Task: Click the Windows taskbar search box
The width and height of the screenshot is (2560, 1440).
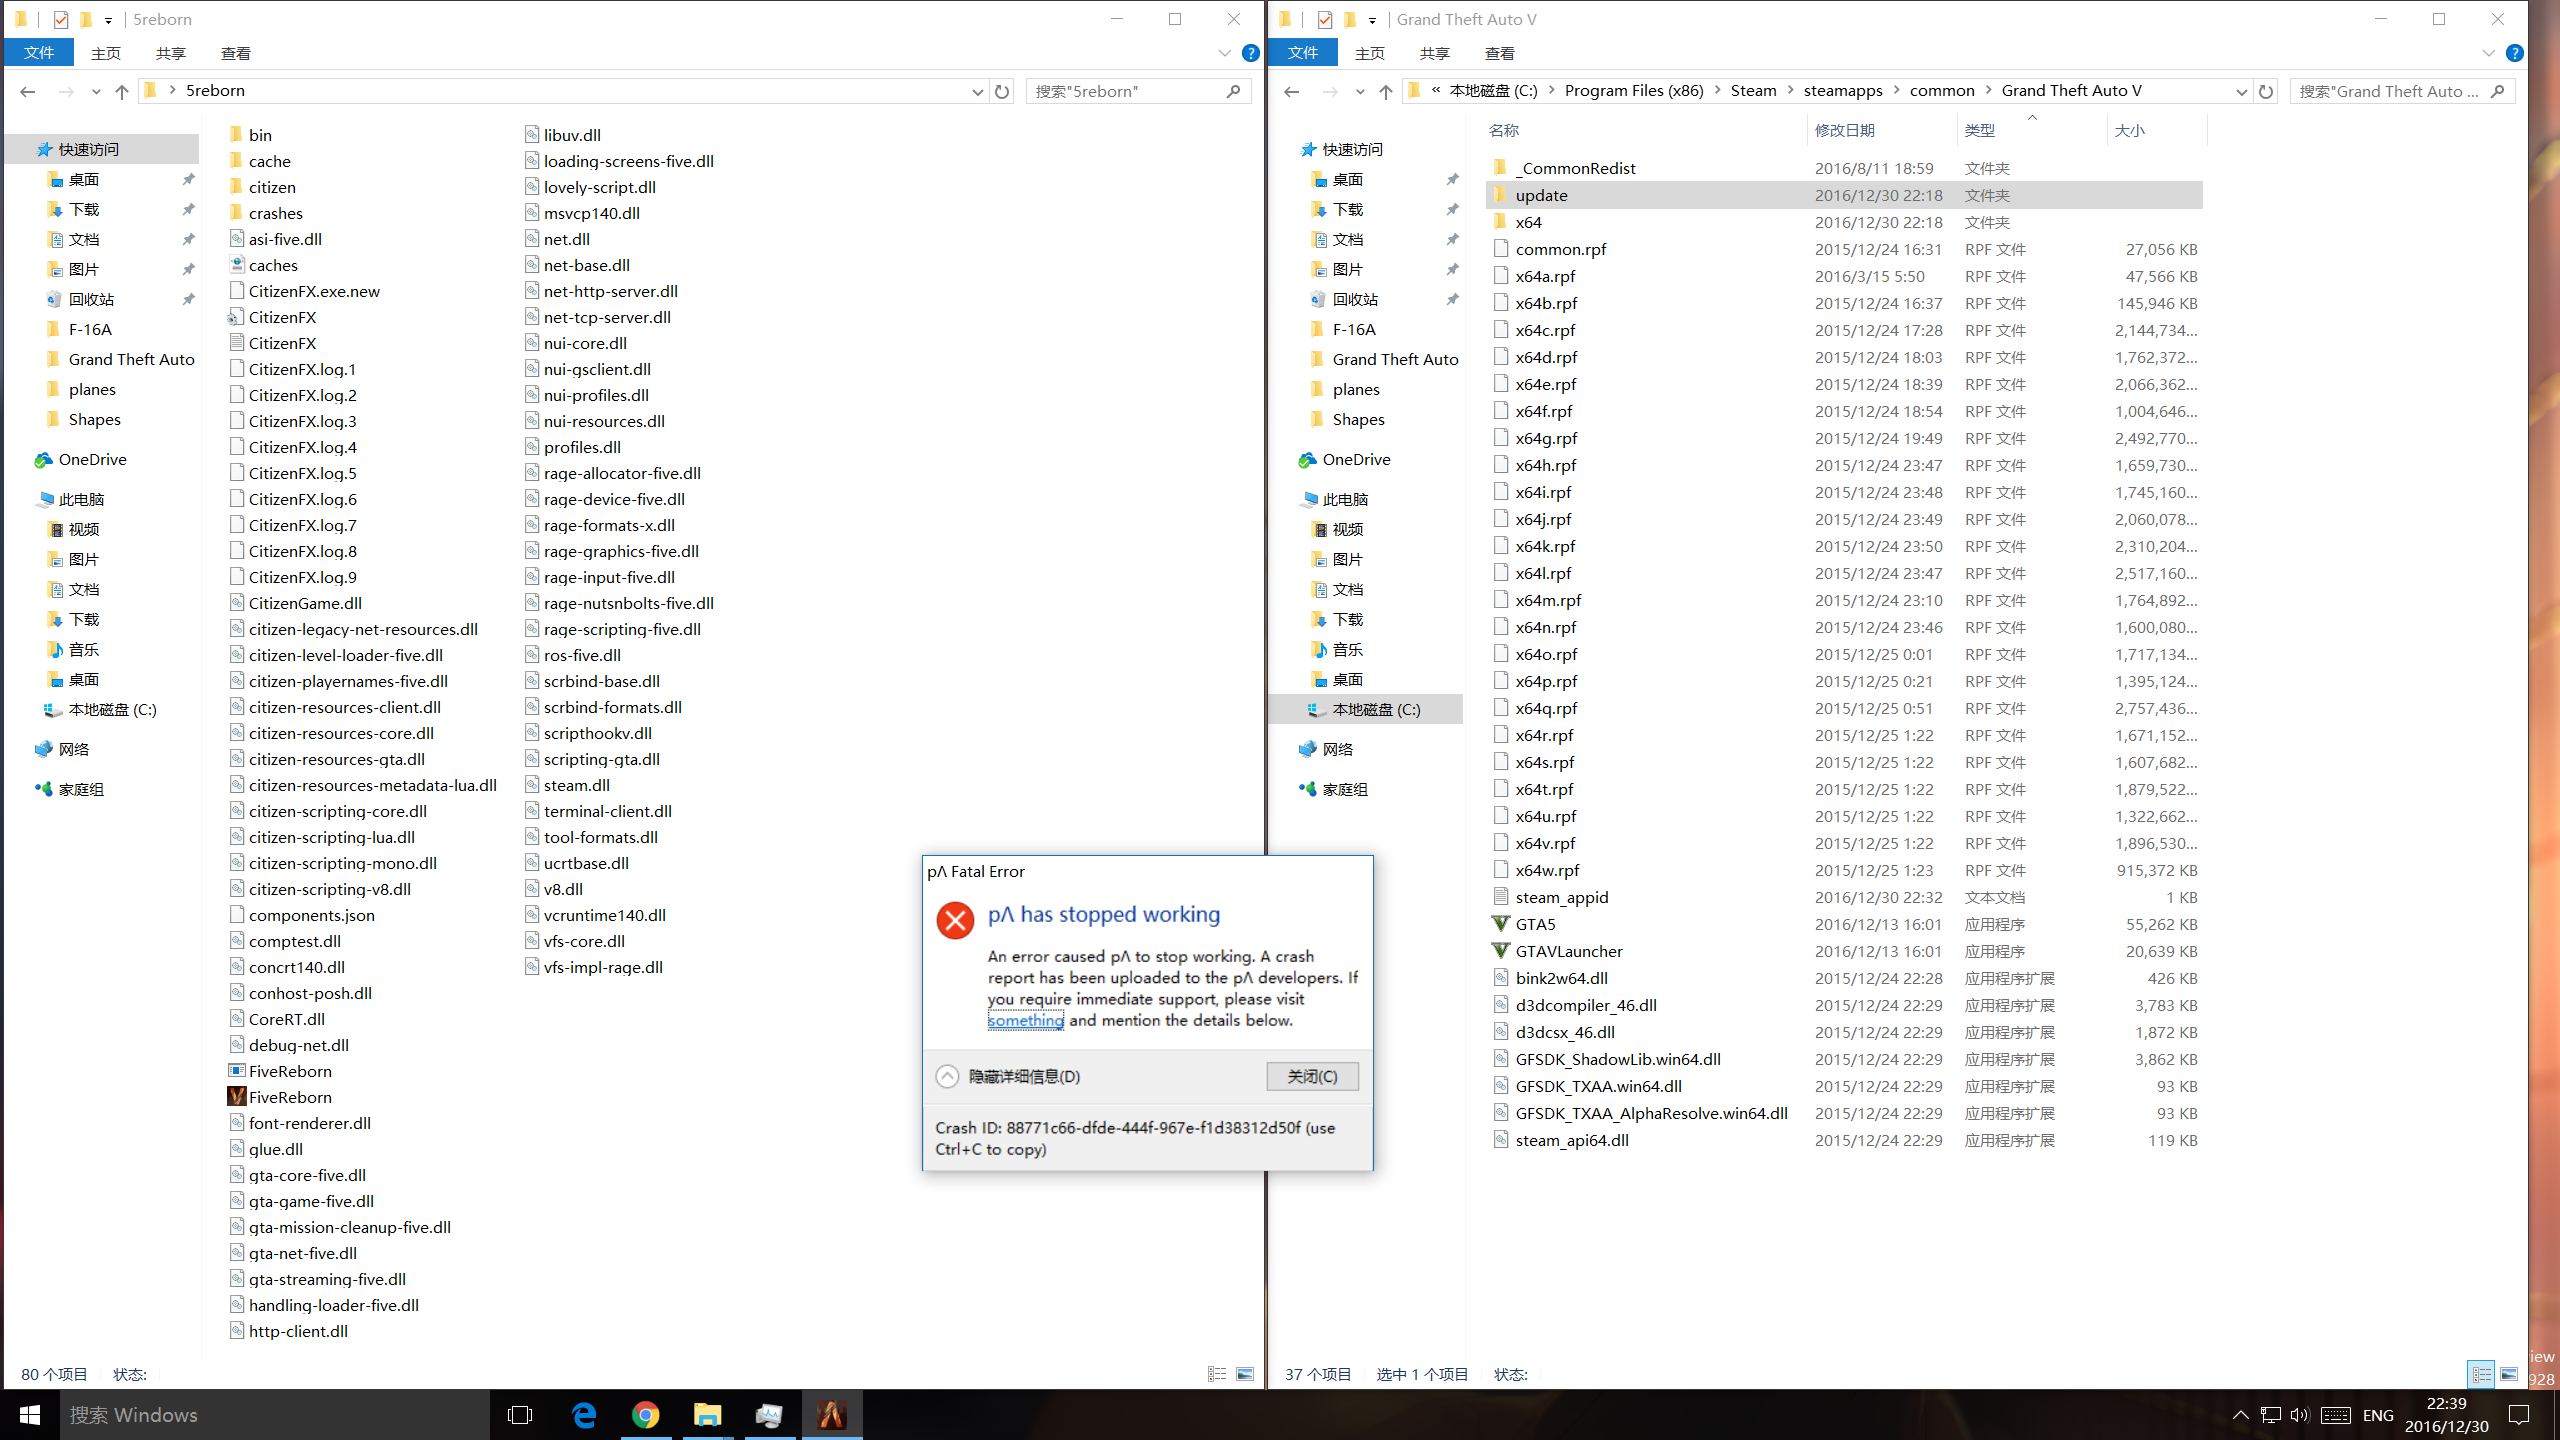Action: coord(275,1415)
